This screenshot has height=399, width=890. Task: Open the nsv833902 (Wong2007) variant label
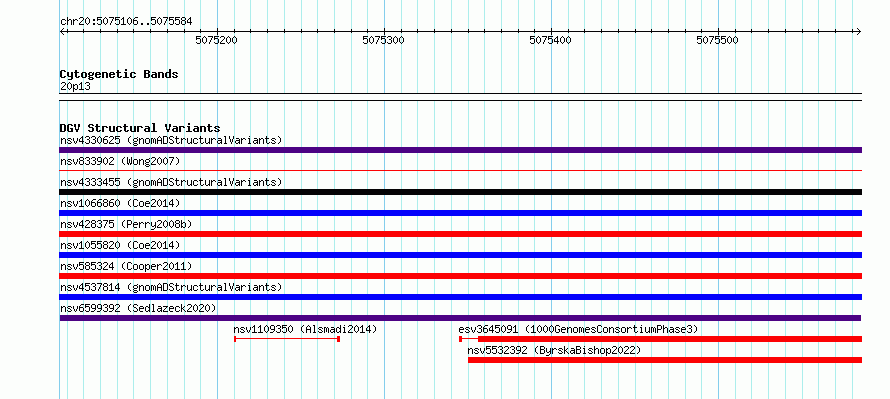(120, 161)
